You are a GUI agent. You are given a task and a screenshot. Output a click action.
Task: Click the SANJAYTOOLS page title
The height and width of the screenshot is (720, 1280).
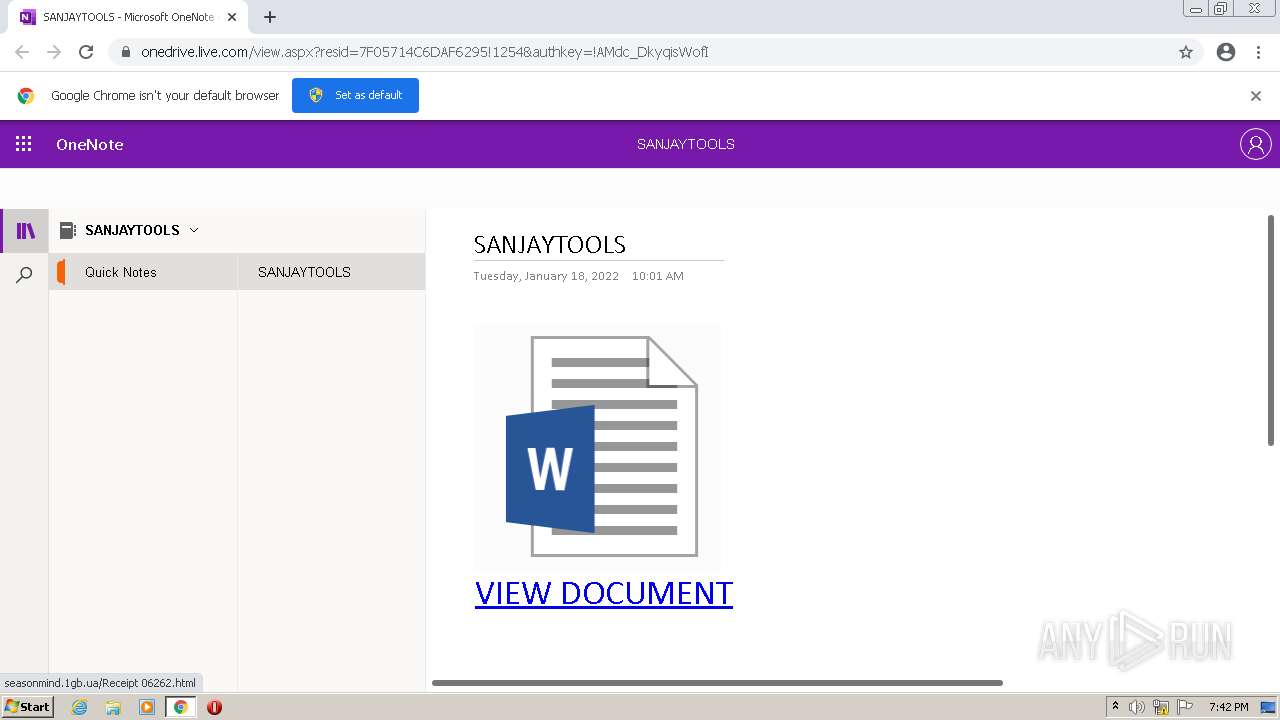(549, 244)
